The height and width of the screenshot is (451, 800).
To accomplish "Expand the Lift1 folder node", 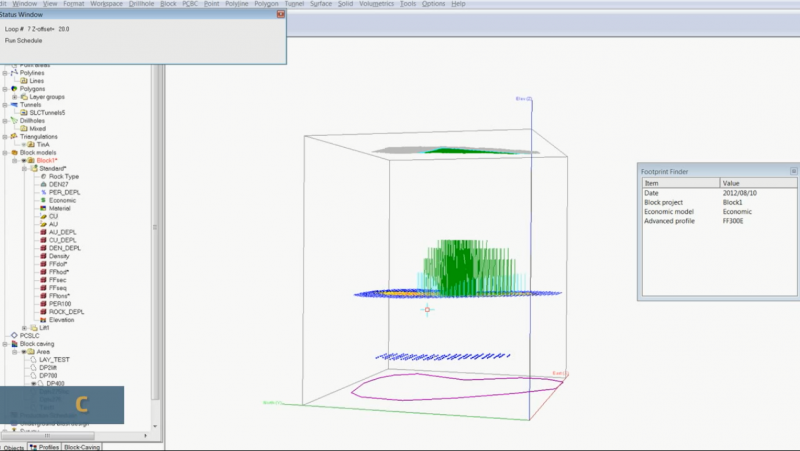I will coord(23,327).
